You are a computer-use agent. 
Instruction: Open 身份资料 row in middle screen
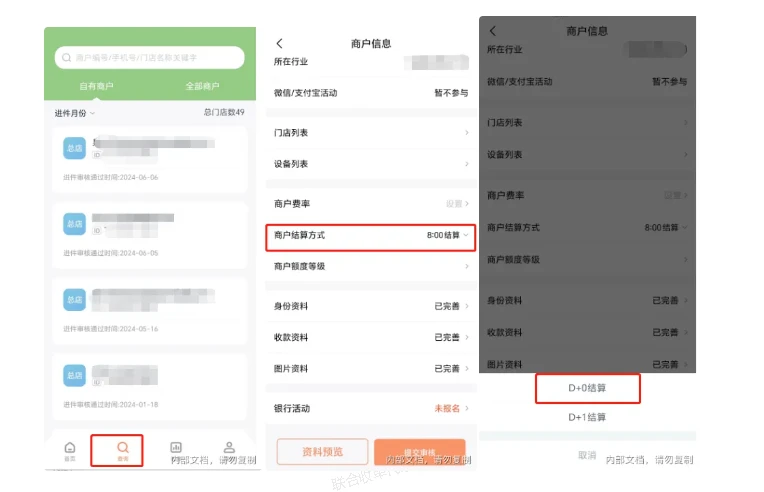371,306
